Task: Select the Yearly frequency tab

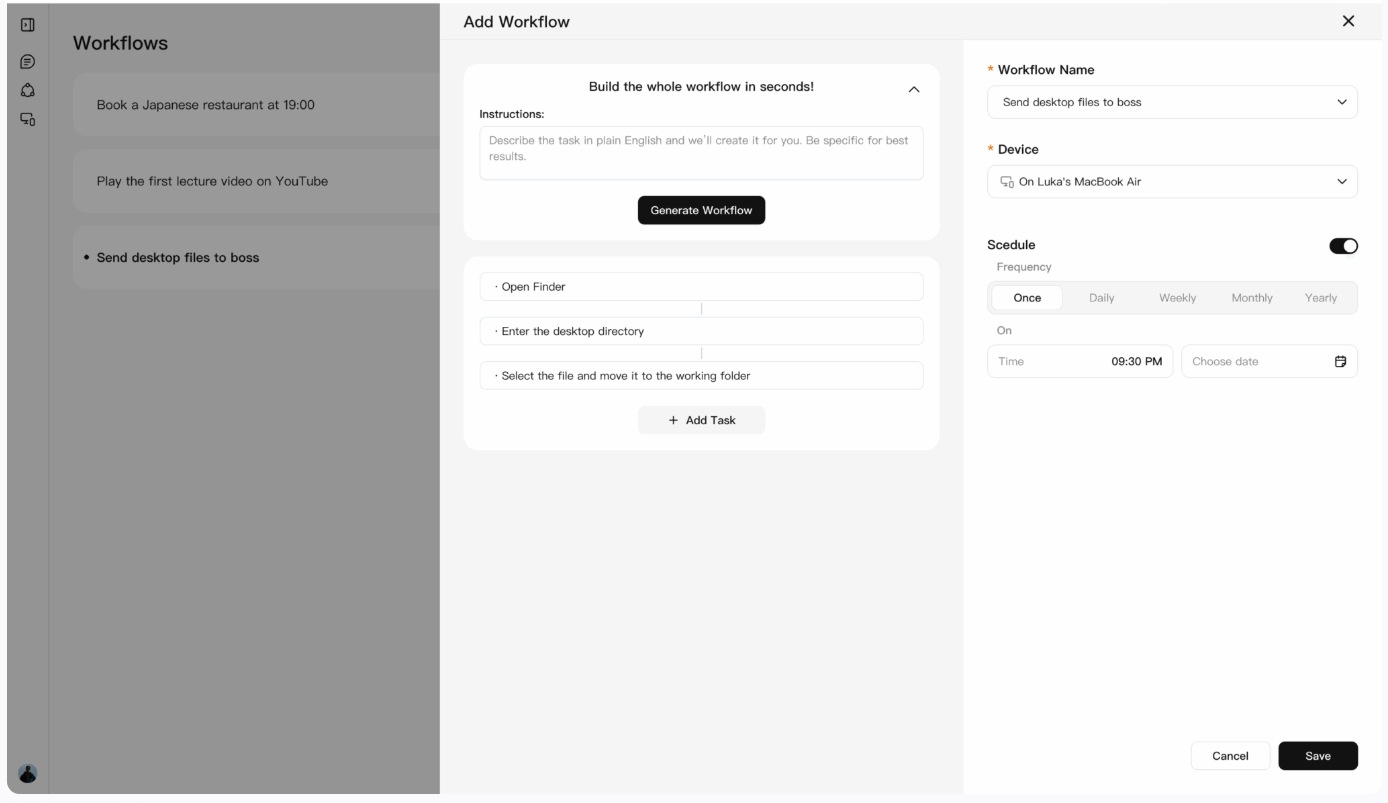Action: tap(1320, 298)
